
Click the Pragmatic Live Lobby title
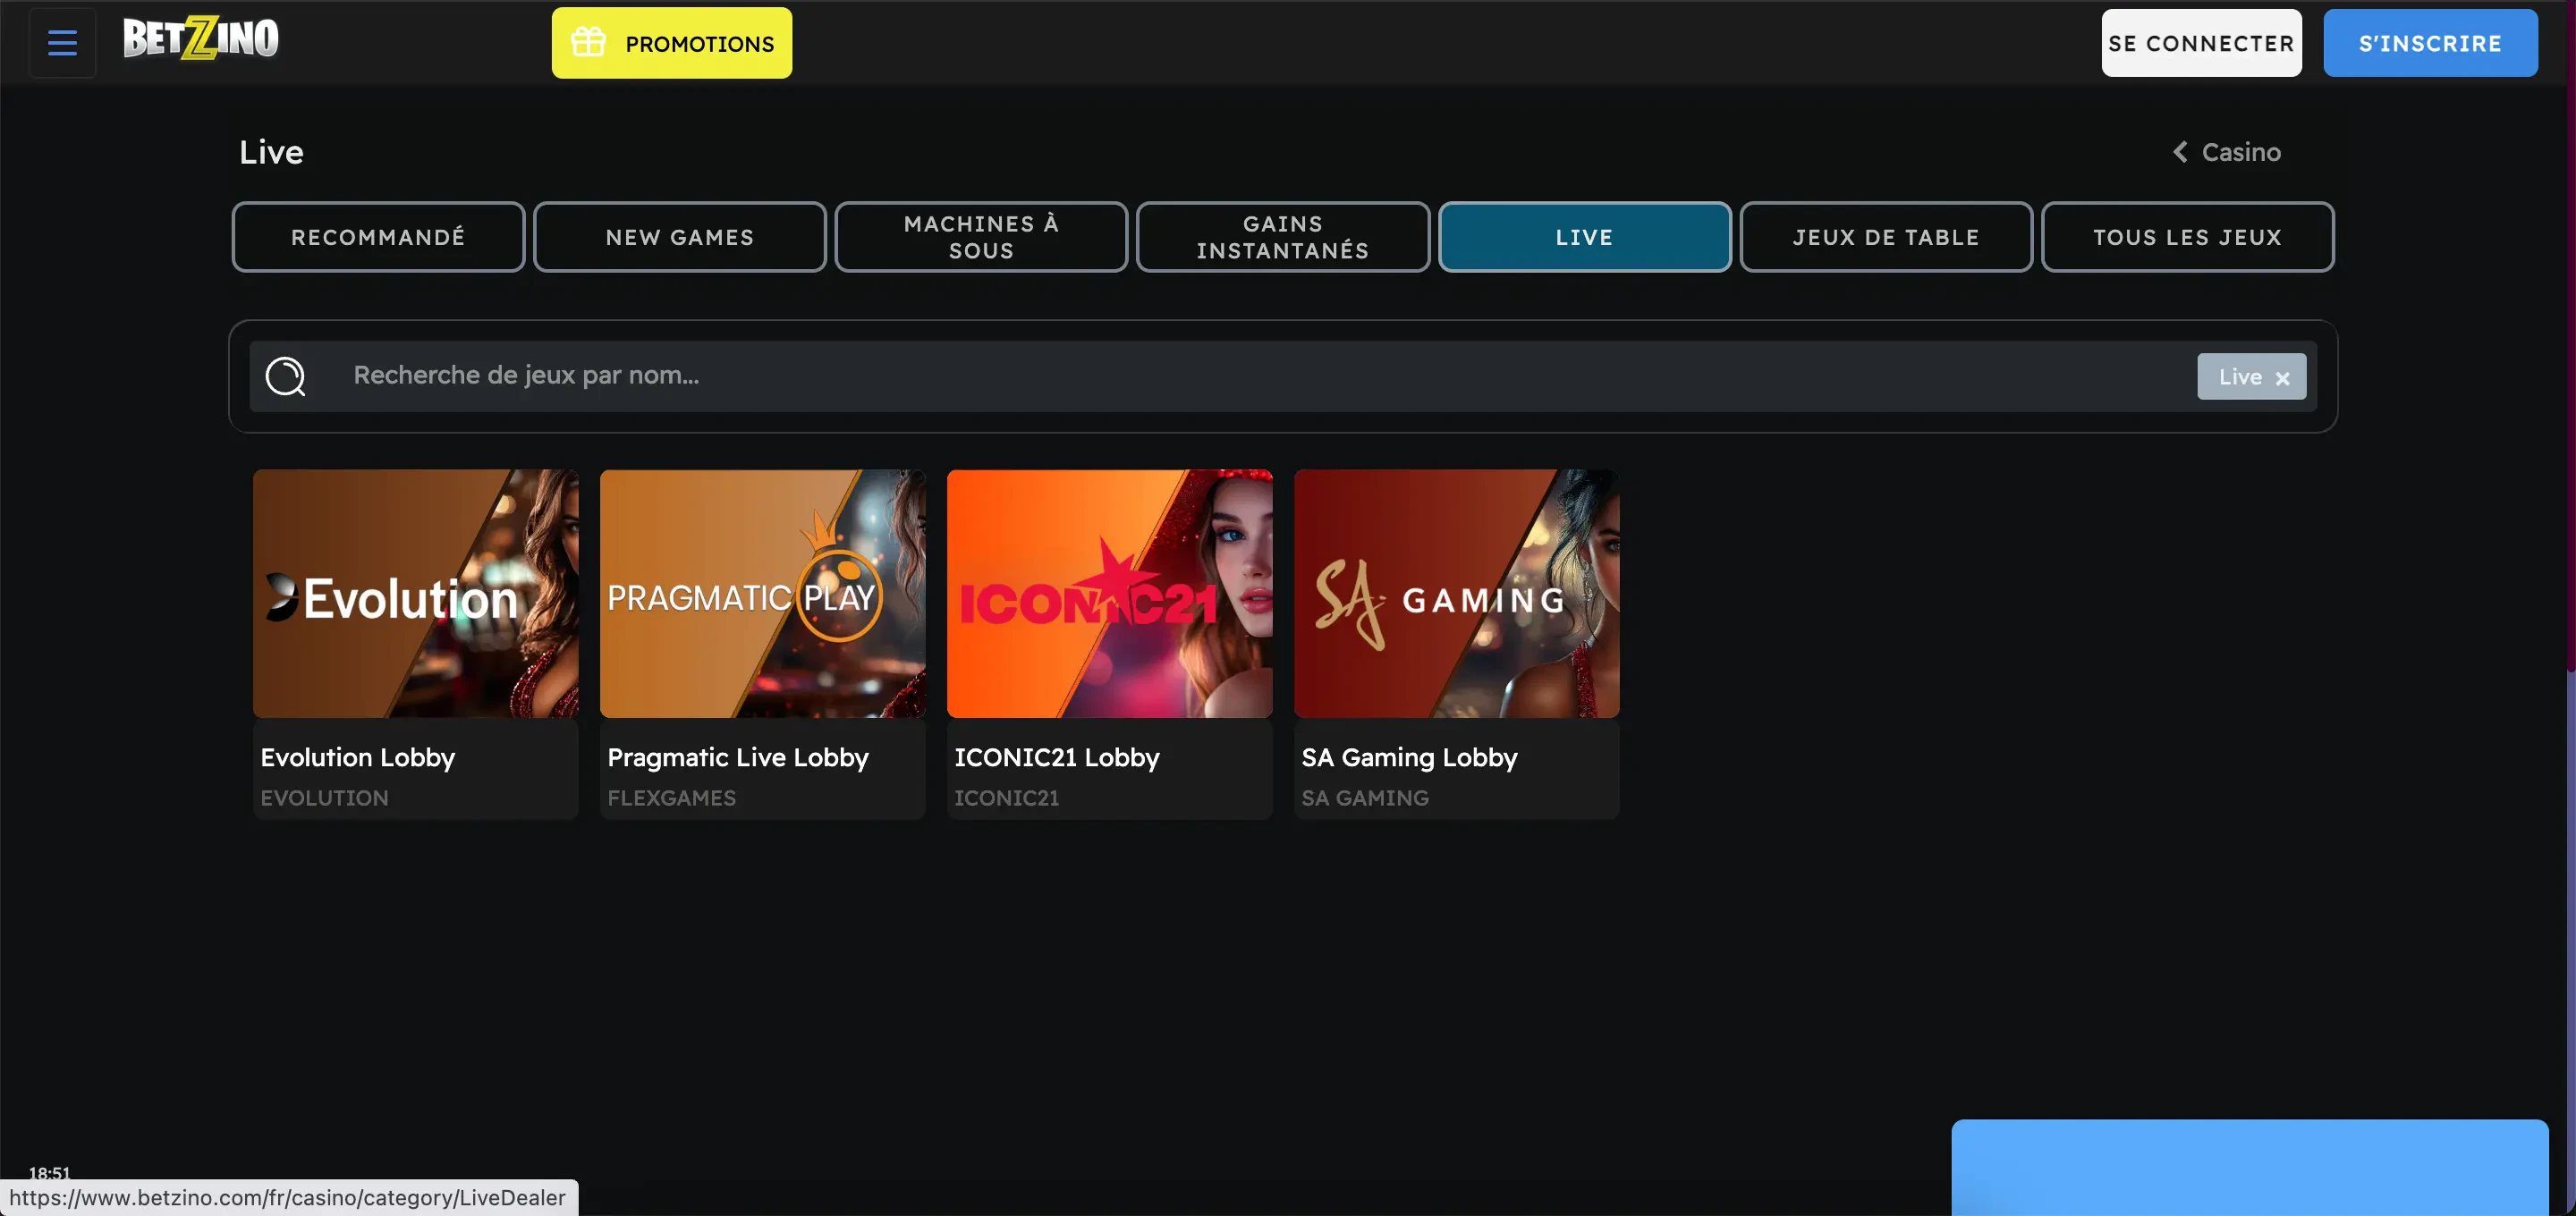click(x=738, y=757)
